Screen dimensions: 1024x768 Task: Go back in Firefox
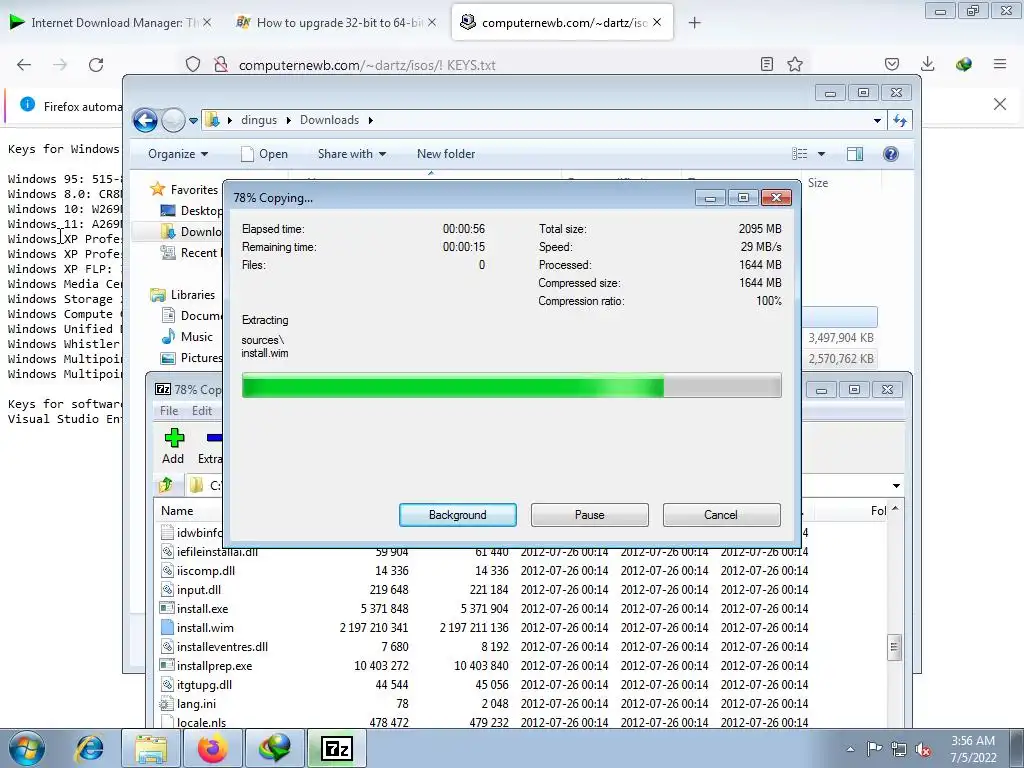tap(24, 65)
